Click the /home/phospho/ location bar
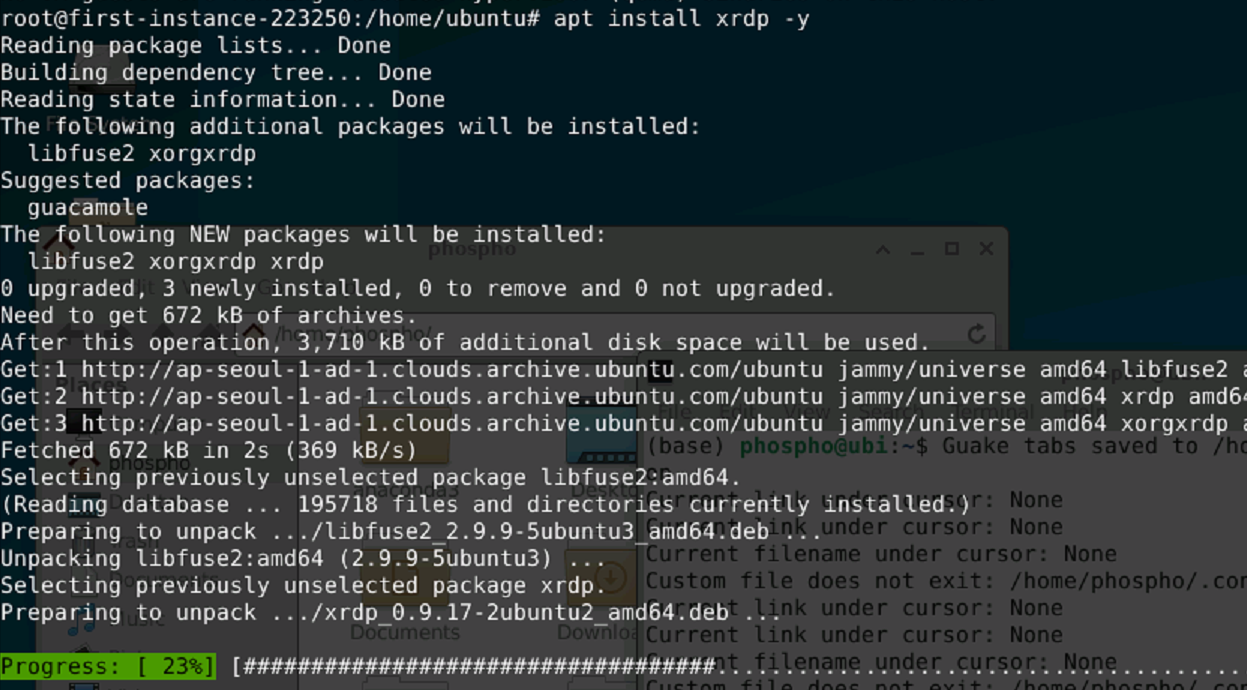 (x=610, y=333)
